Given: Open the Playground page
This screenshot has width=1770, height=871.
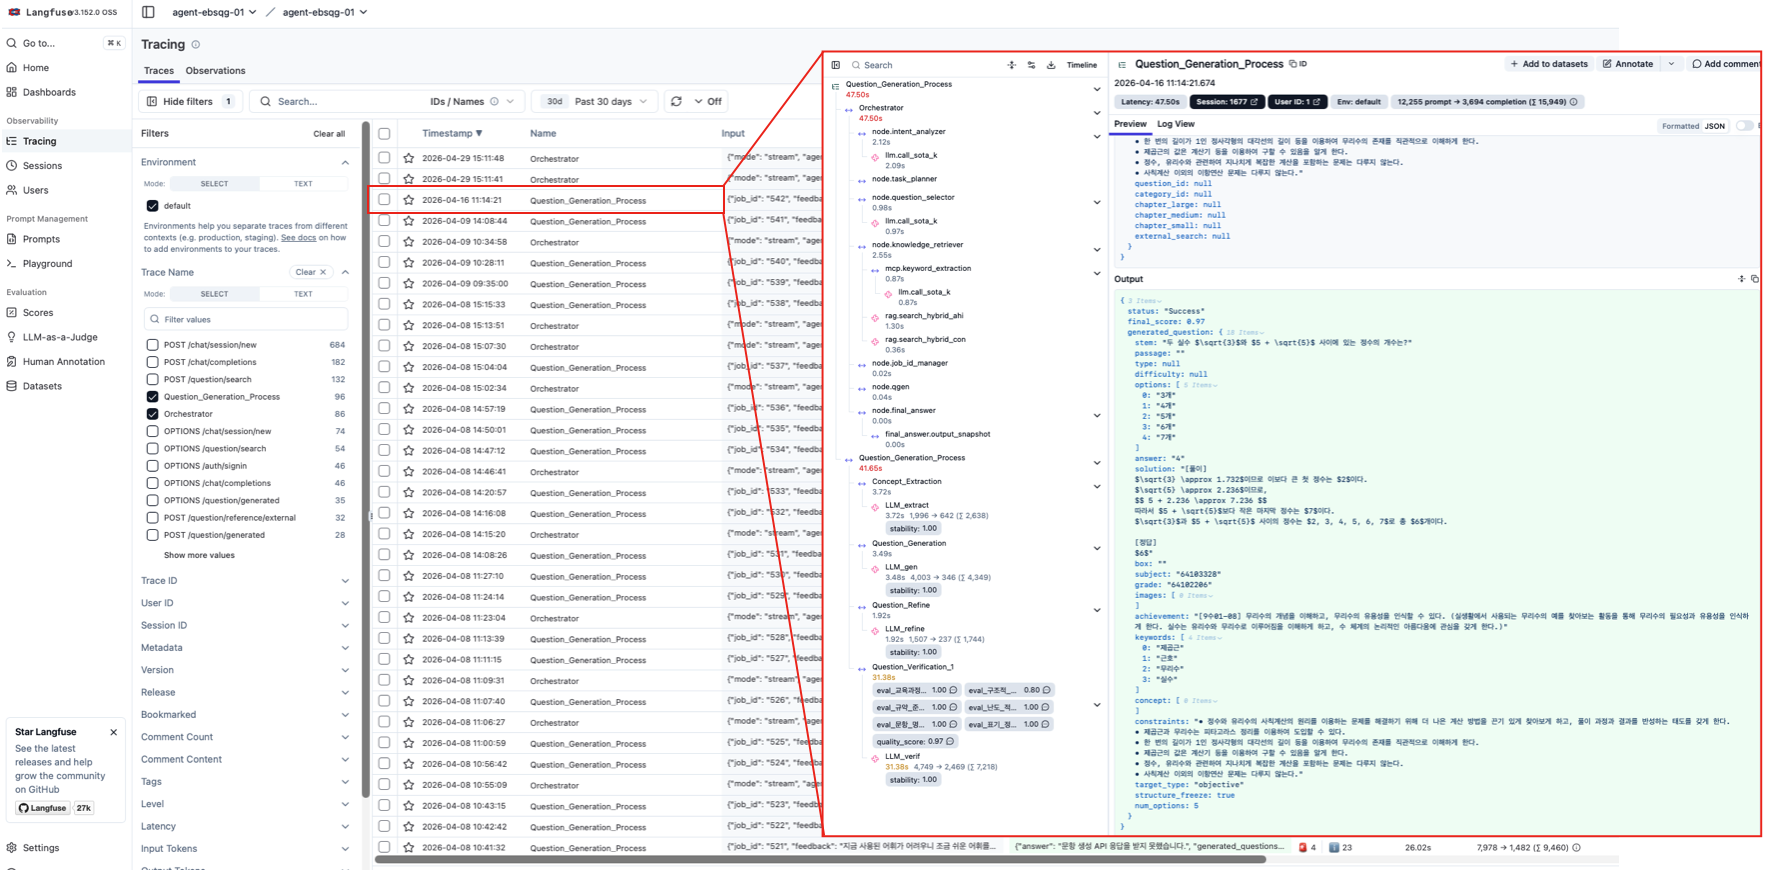Looking at the screenshot, I should click(x=47, y=264).
